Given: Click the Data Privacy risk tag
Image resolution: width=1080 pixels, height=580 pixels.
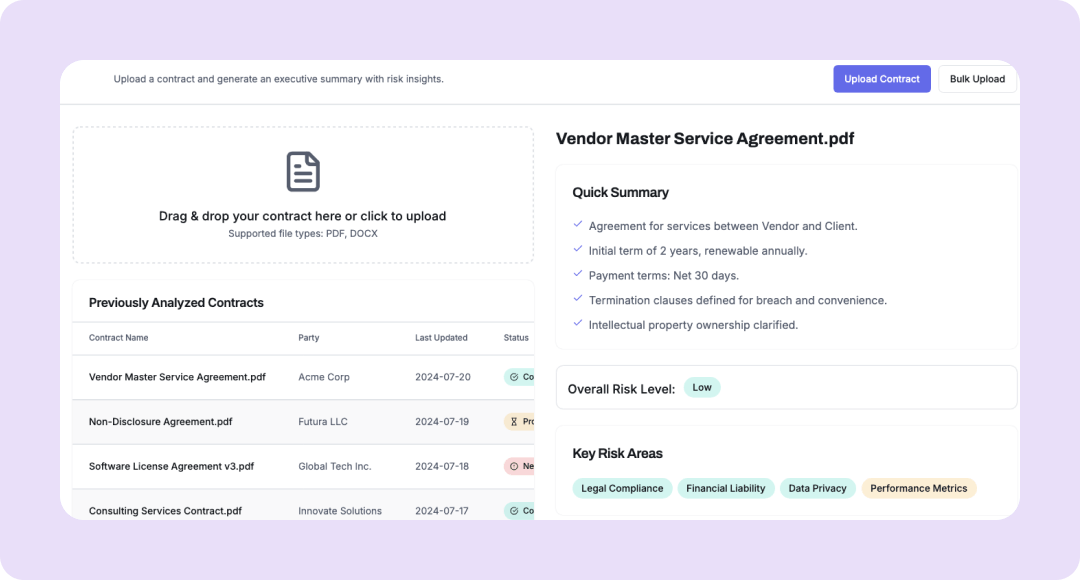Looking at the screenshot, I should [817, 488].
